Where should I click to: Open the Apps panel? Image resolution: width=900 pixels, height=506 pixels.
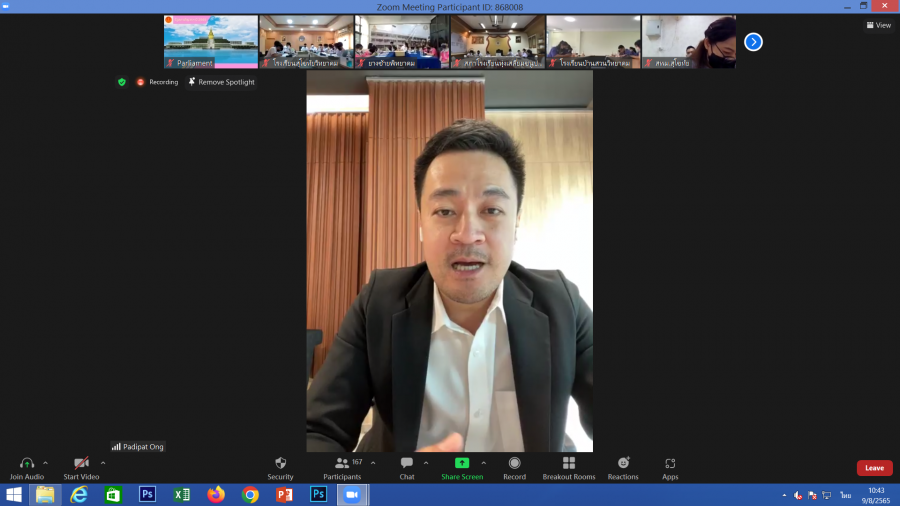(670, 467)
